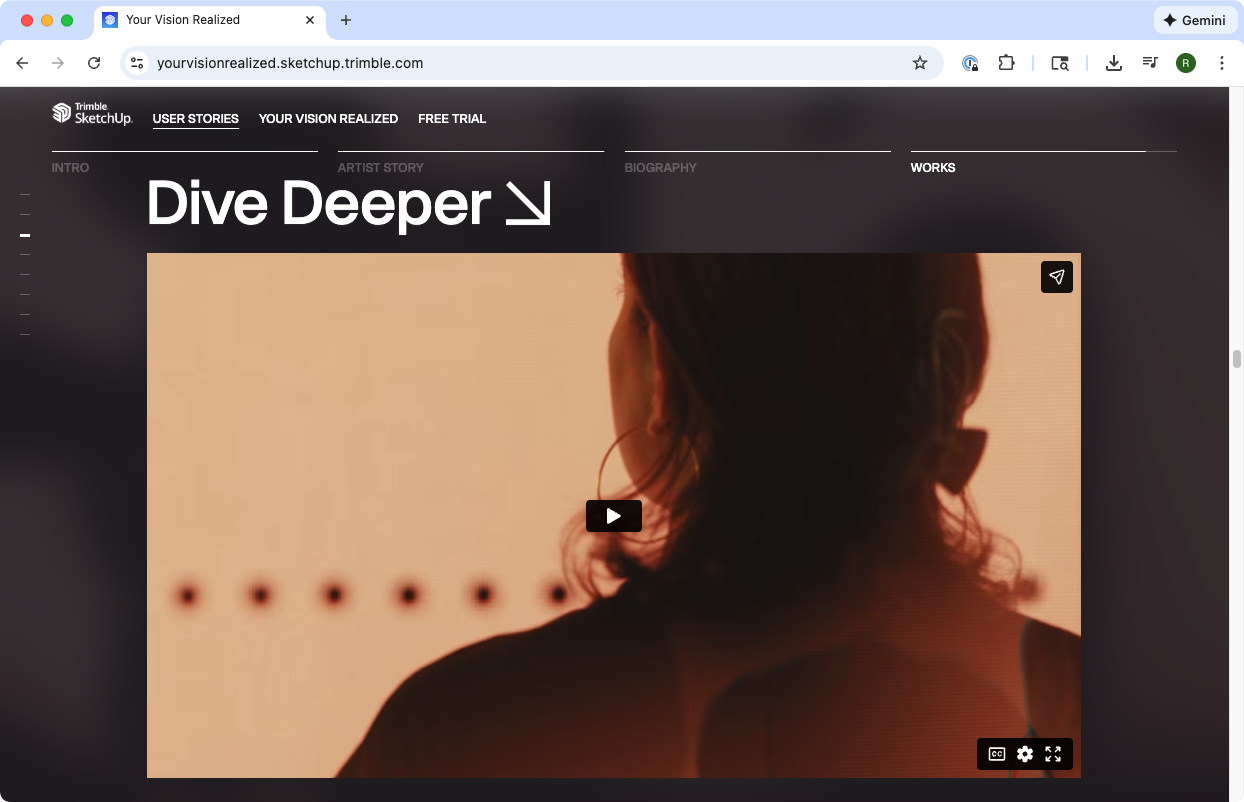The image size is (1244, 802).
Task: Show browser downloads
Action: point(1113,63)
